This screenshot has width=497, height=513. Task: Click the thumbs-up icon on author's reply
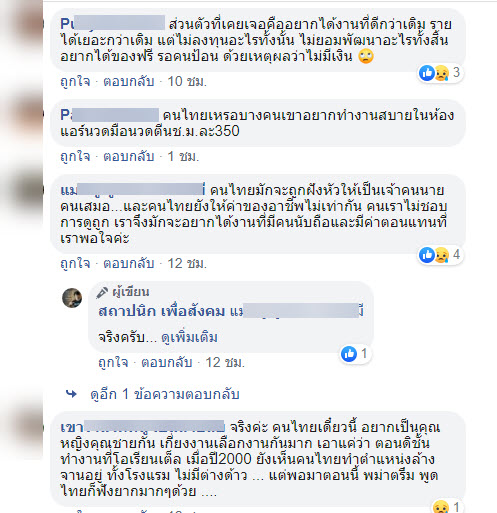point(349,354)
